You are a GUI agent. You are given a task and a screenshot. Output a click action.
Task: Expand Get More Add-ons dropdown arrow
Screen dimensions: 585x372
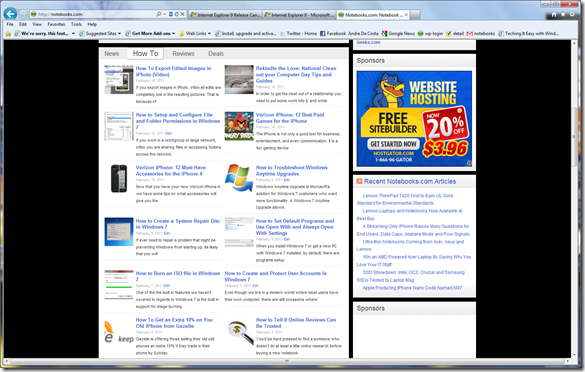(173, 34)
